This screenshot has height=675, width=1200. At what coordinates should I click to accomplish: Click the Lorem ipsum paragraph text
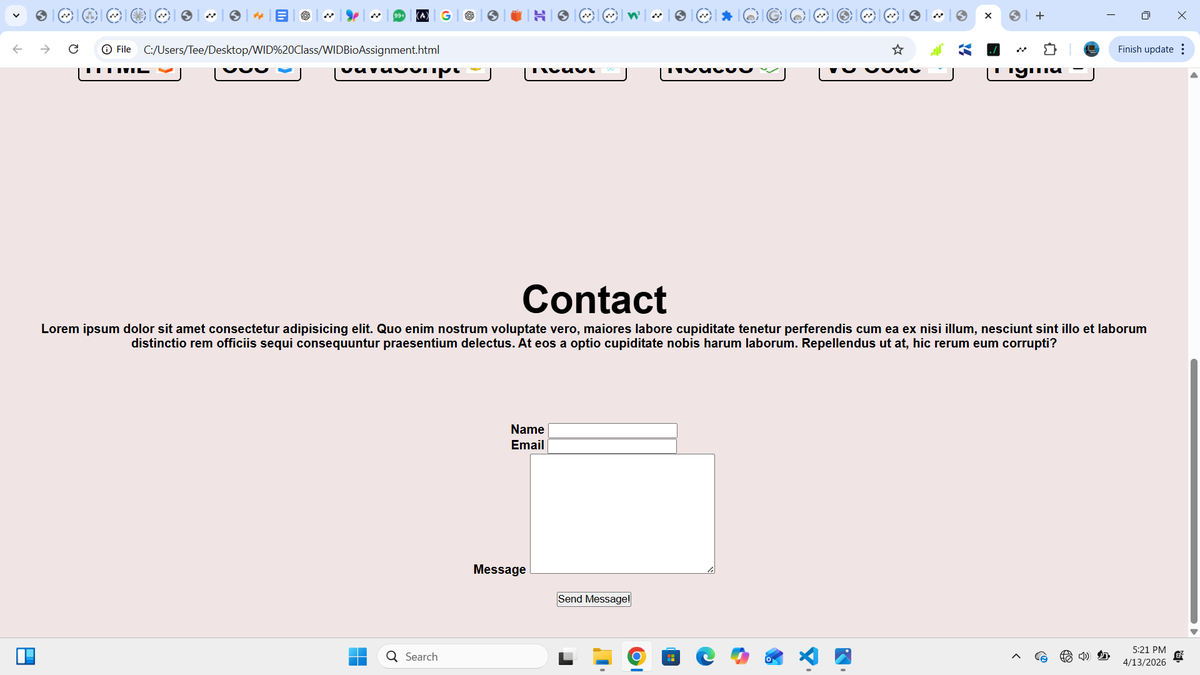(594, 335)
